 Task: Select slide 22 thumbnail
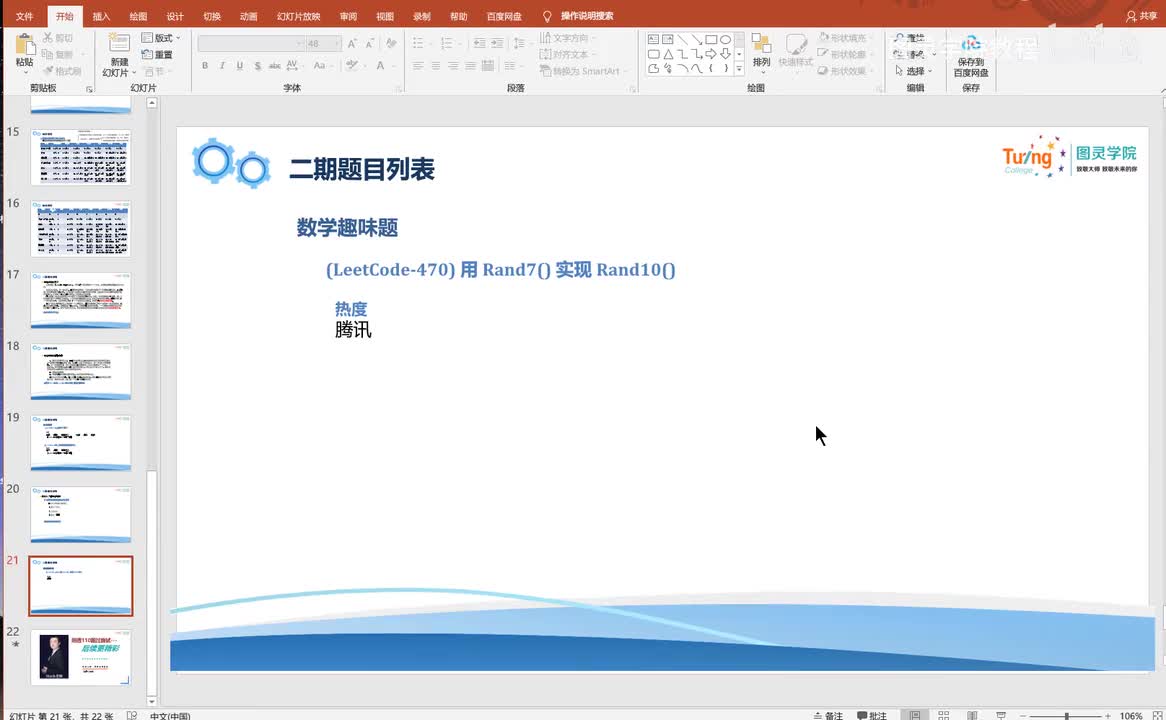coord(80,656)
